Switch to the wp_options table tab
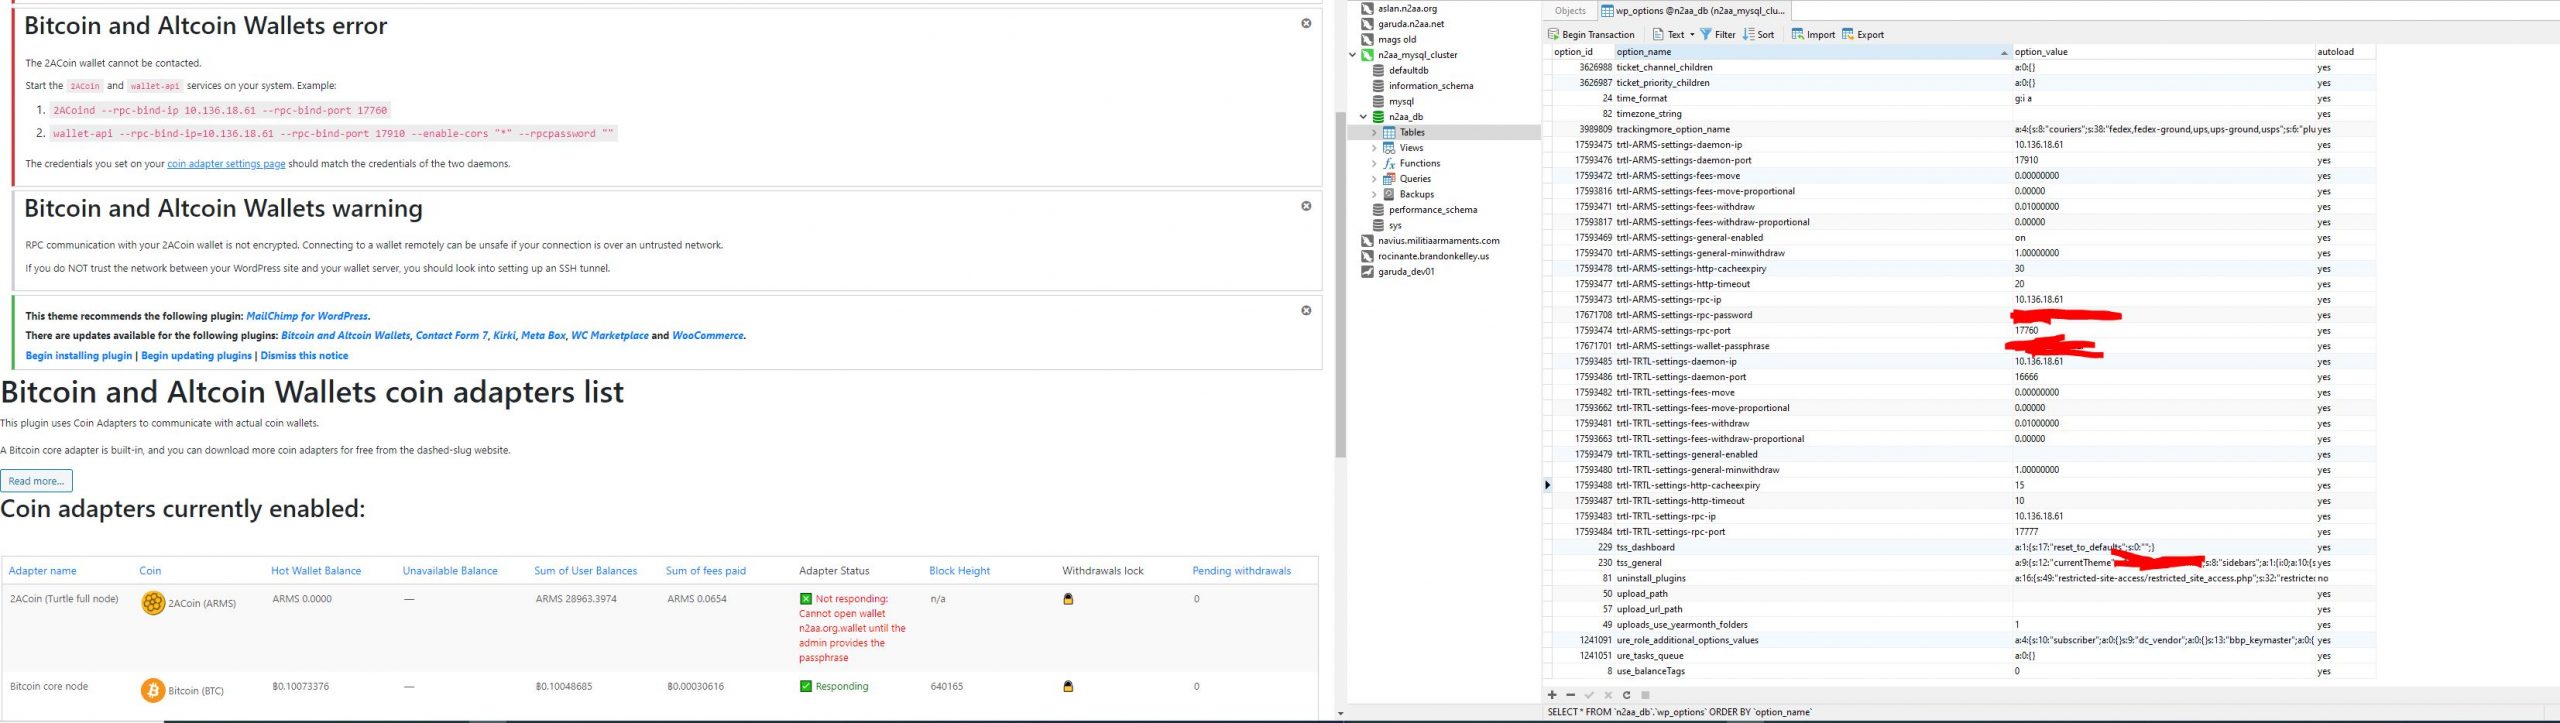This screenshot has height=723, width=2560. click(x=1694, y=11)
